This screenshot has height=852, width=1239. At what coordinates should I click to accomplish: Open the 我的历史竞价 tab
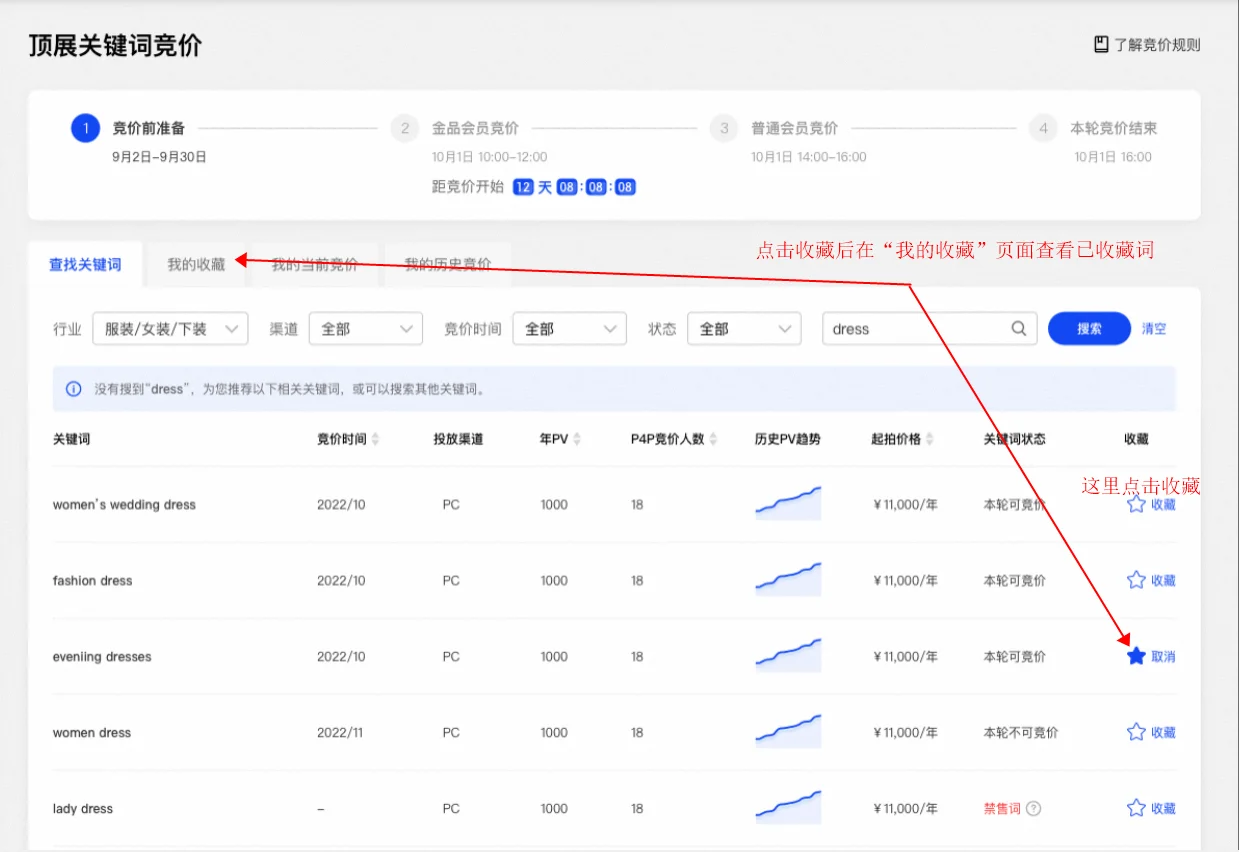coord(447,265)
